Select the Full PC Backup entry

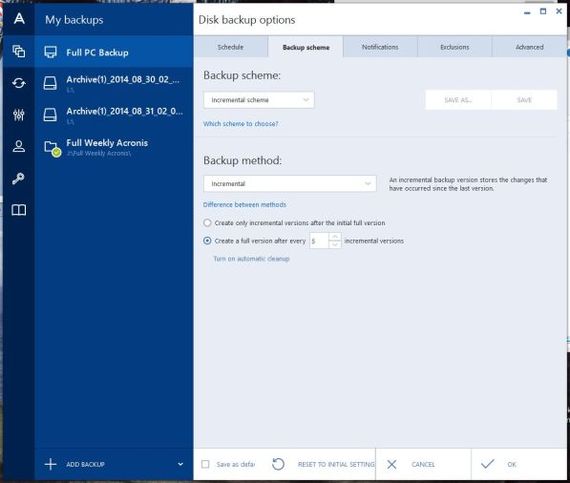tap(114, 52)
